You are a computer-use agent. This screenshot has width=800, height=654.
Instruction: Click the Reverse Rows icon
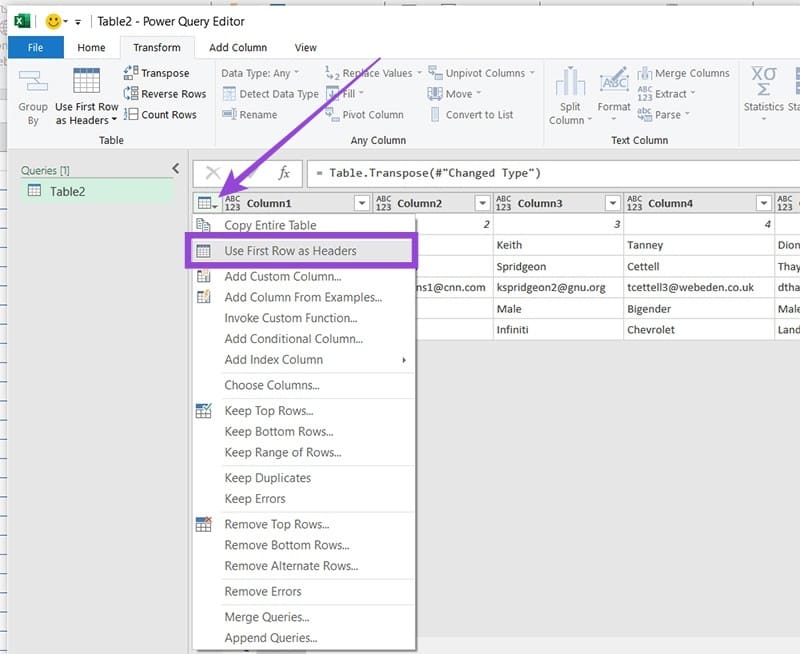click(131, 93)
